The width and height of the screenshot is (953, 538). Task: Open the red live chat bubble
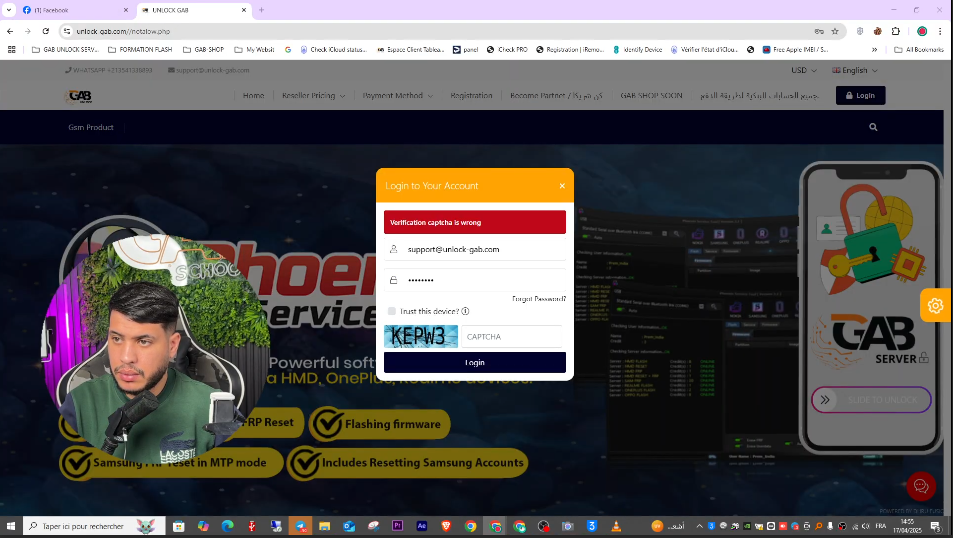[921, 486]
